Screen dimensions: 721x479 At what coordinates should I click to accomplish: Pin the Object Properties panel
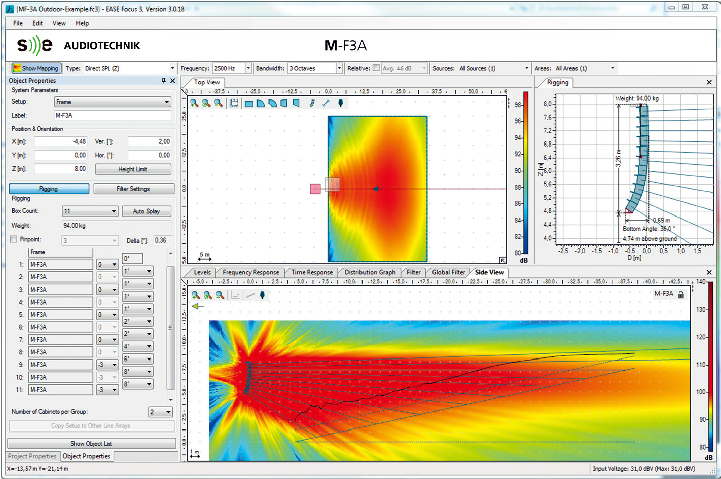pos(163,81)
